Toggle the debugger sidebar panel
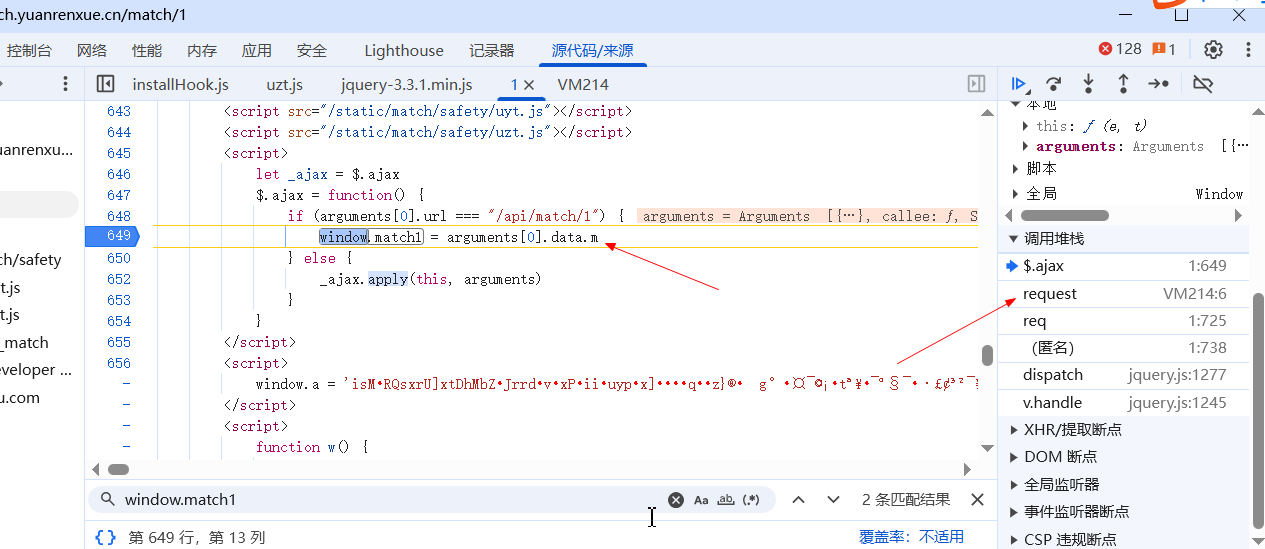Image resolution: width=1265 pixels, height=549 pixels. (977, 85)
